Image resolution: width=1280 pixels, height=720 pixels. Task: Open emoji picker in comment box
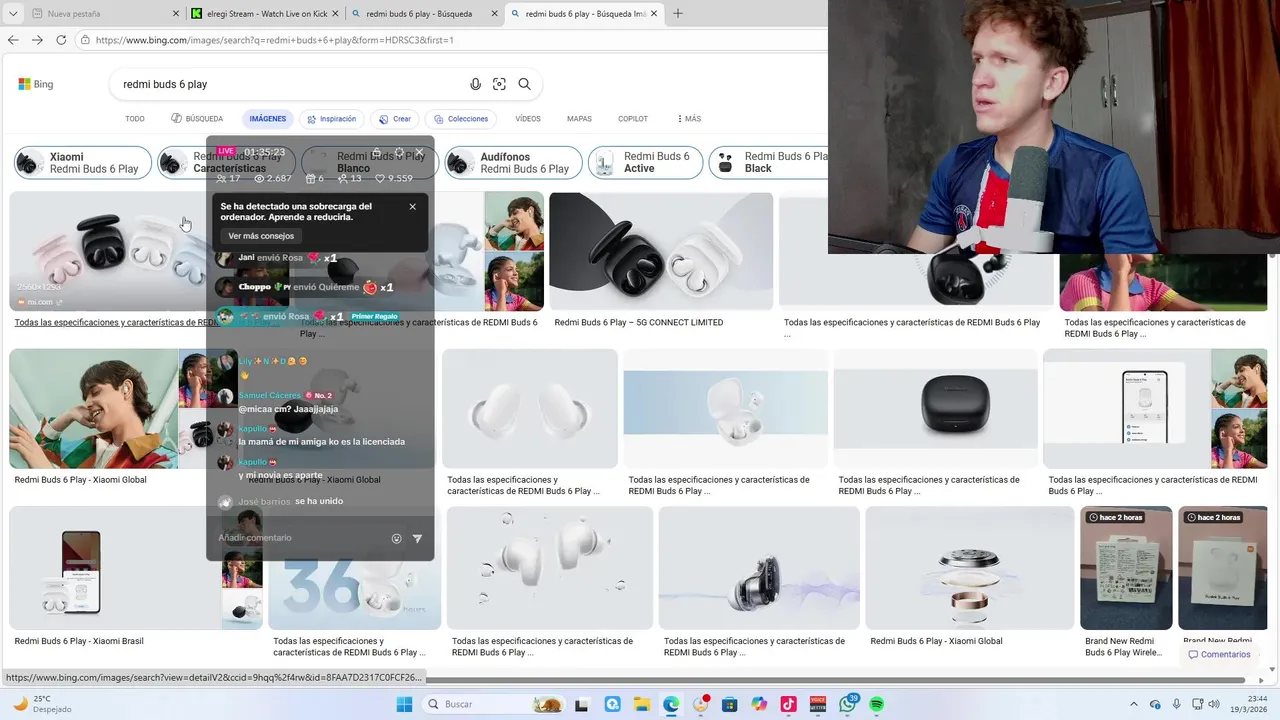click(x=396, y=538)
